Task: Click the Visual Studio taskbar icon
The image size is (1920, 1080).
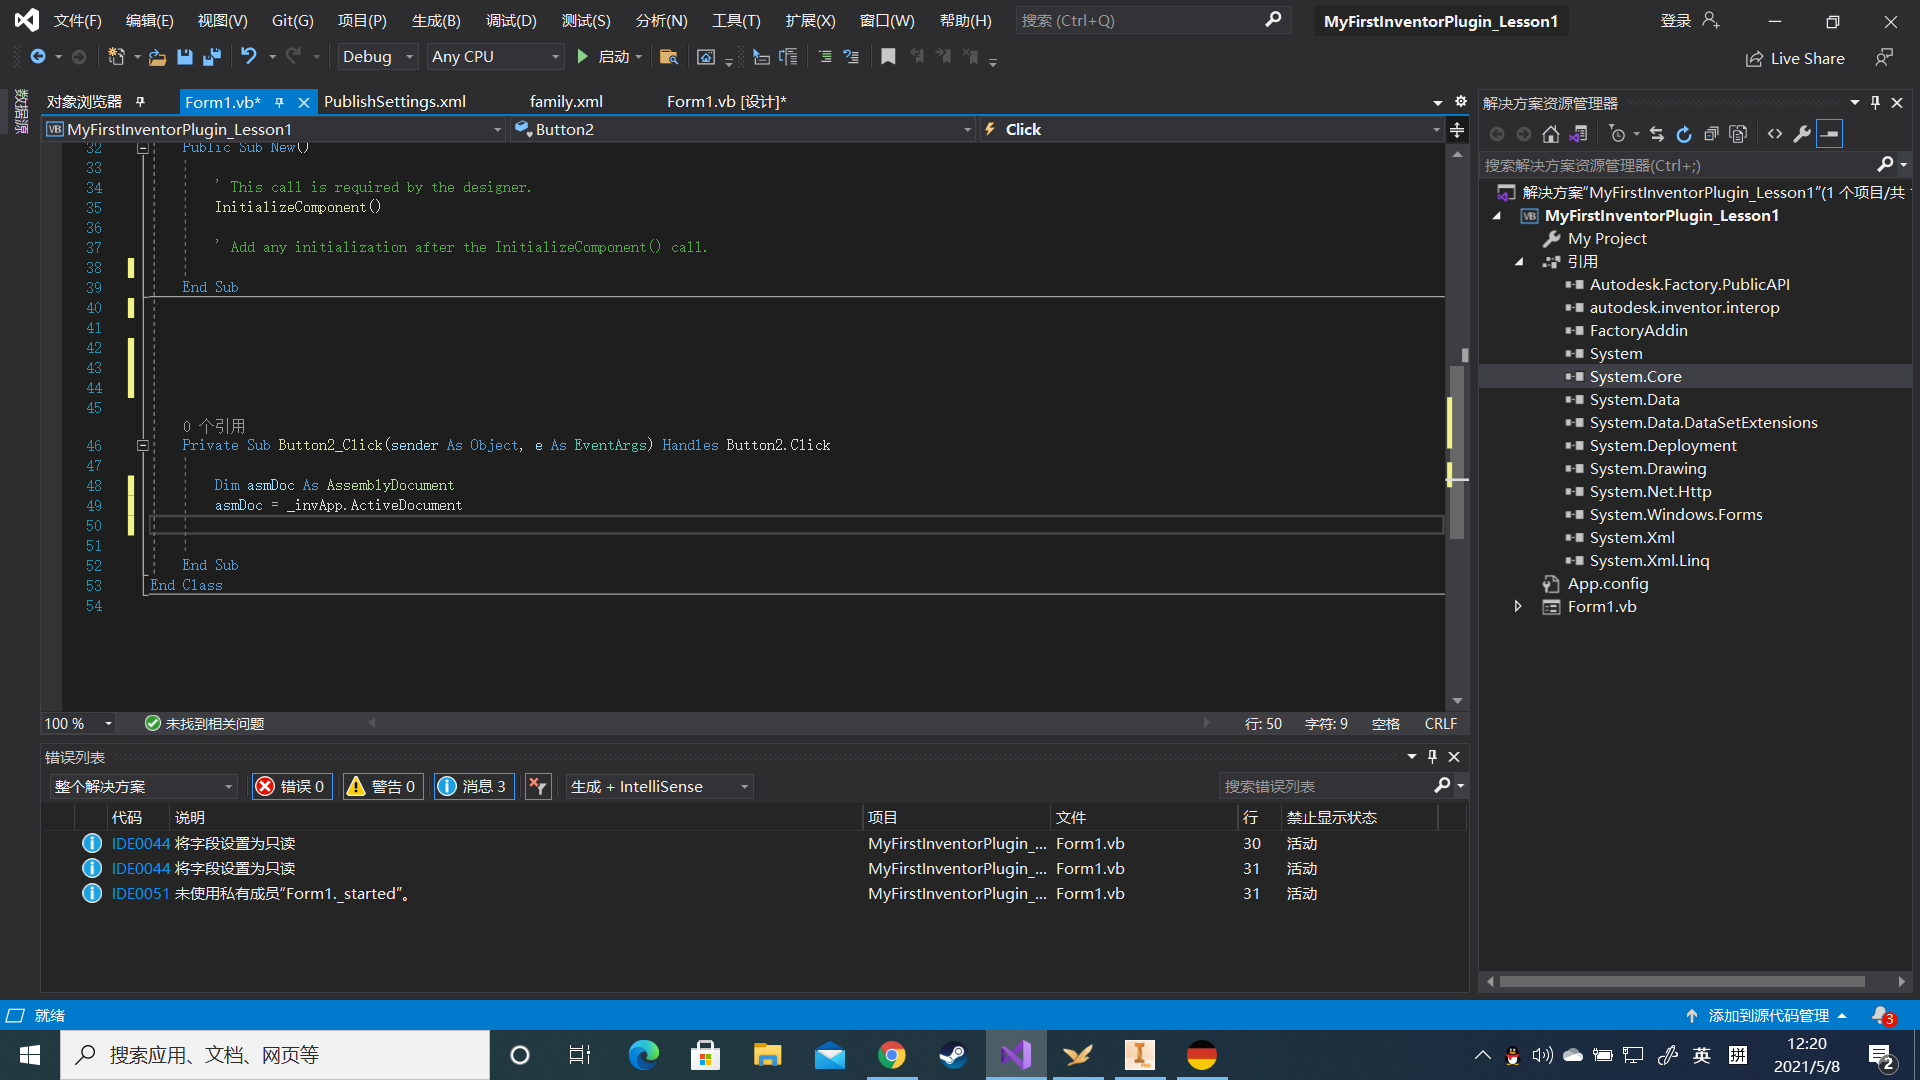Action: click(x=1016, y=1055)
